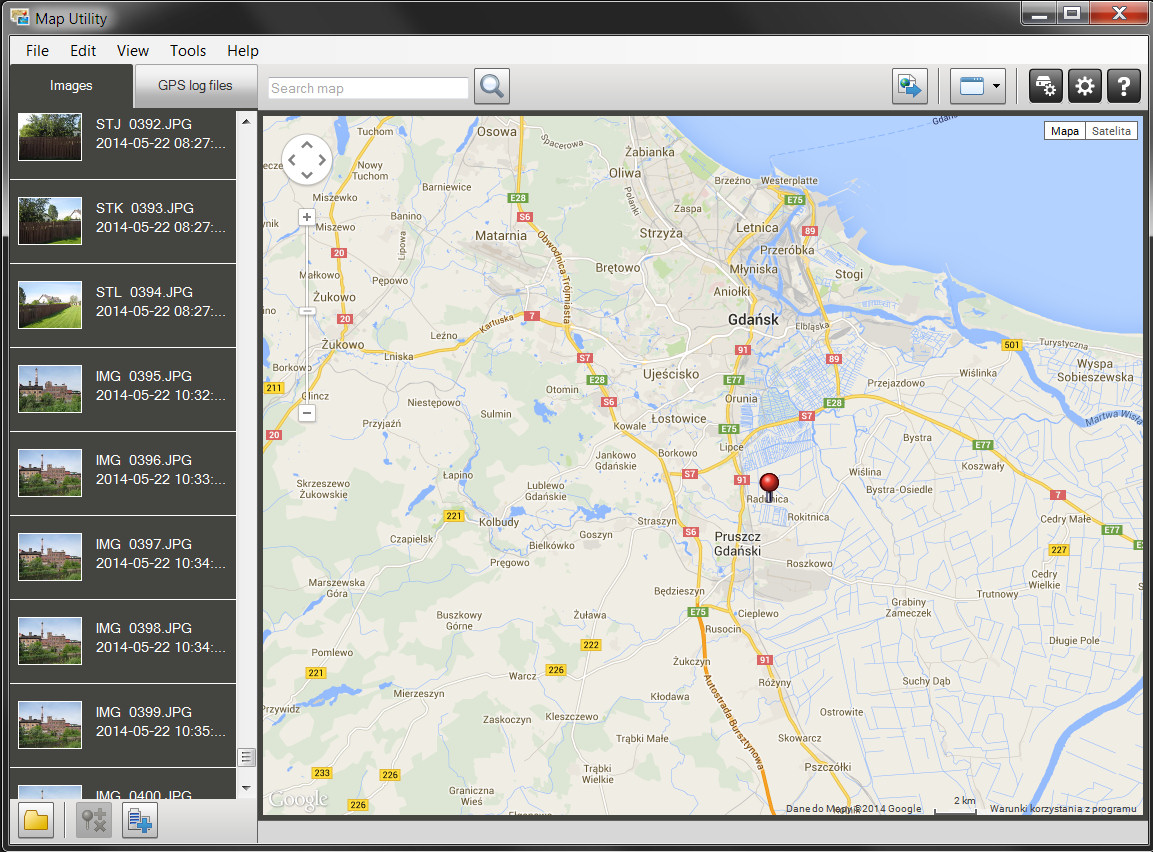Select the Images tab
Viewport: 1153px width, 852px height.
pyautogui.click(x=71, y=86)
